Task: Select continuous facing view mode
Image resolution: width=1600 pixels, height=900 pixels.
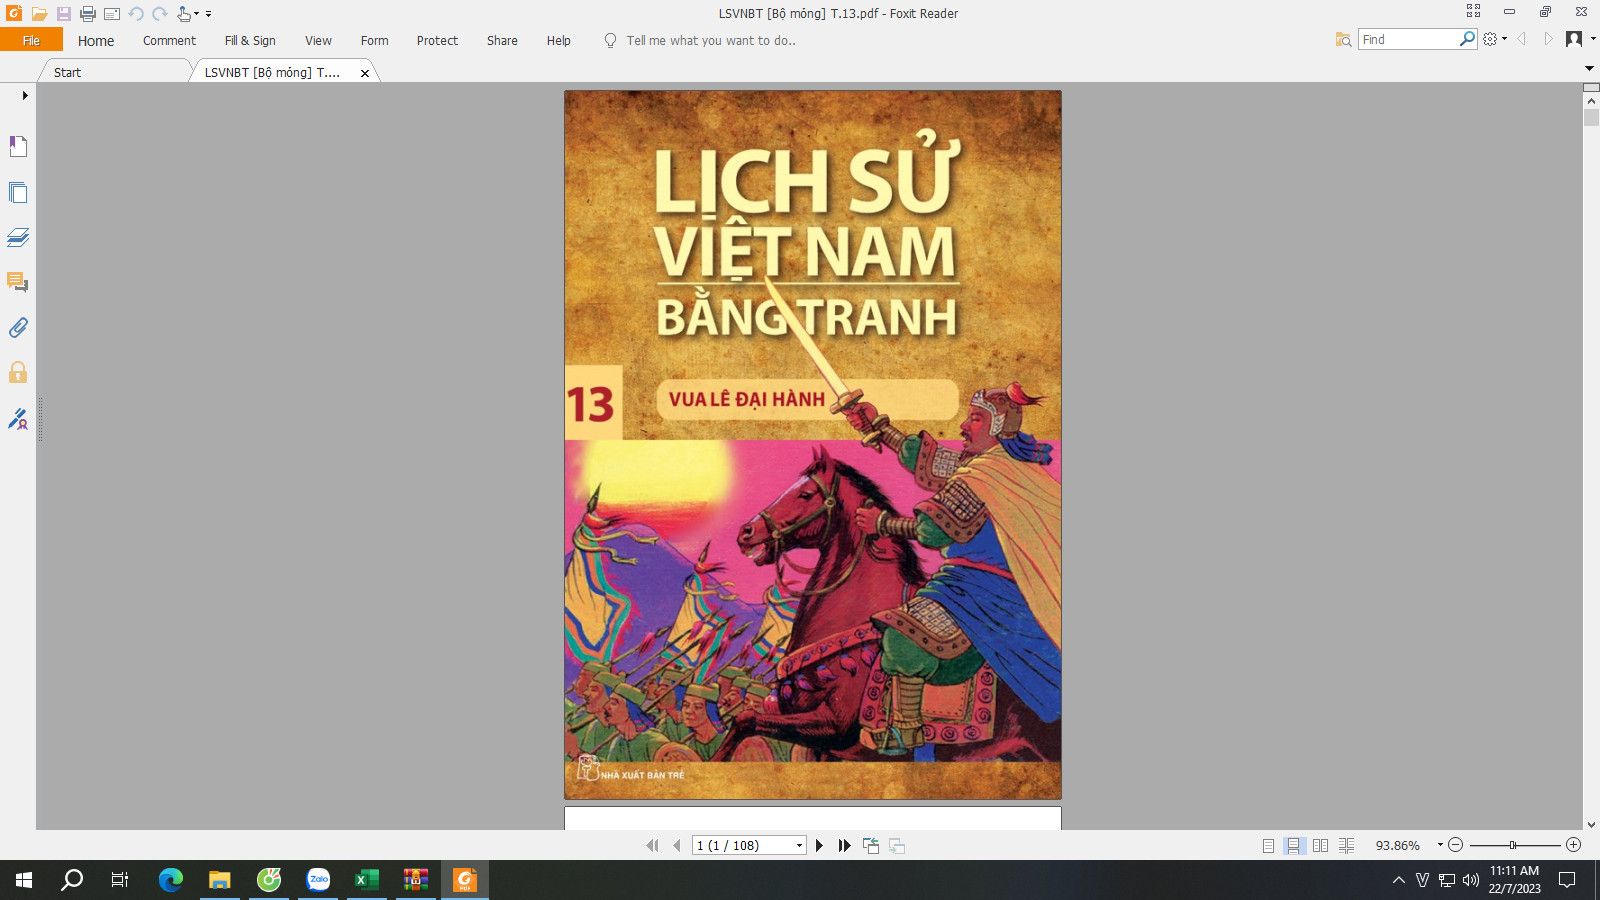Action: (x=1347, y=846)
